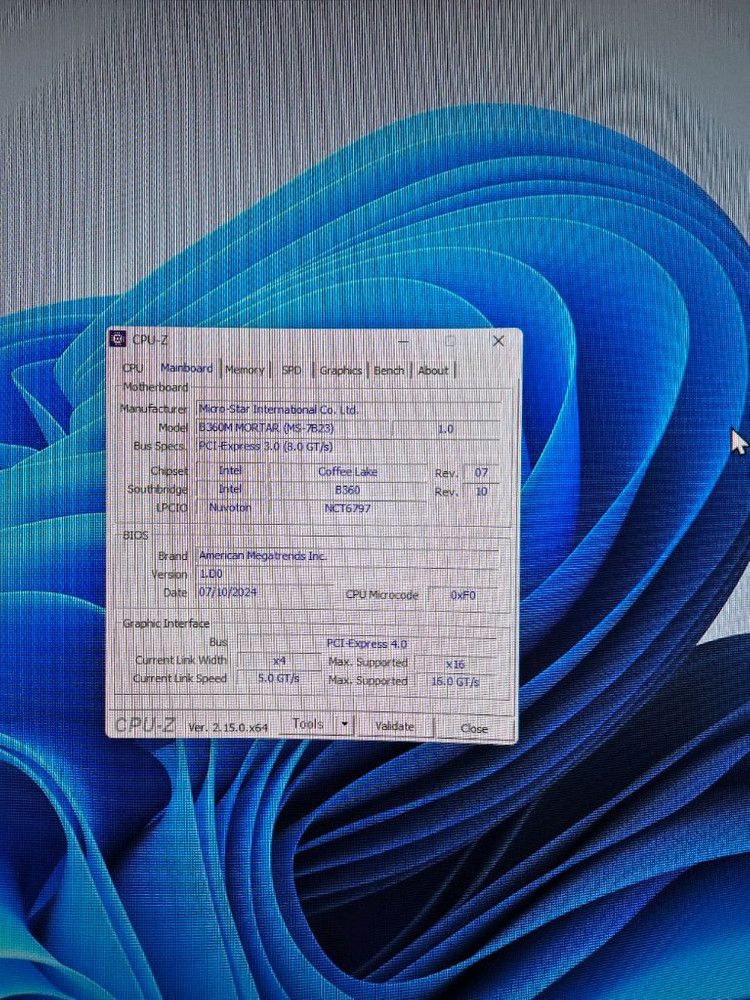The height and width of the screenshot is (1000, 750).
Task: Click the Current Link Width x4 value
Action: click(x=279, y=661)
